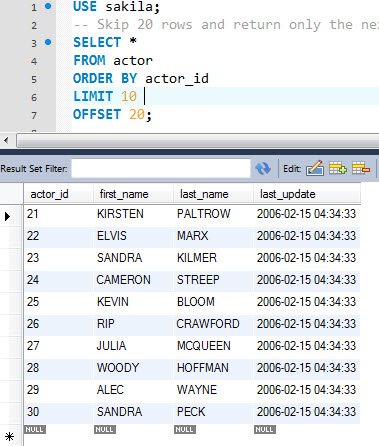This screenshot has height=446, width=379.
Task: Click the value 10 after LIMIT
Action: click(129, 96)
